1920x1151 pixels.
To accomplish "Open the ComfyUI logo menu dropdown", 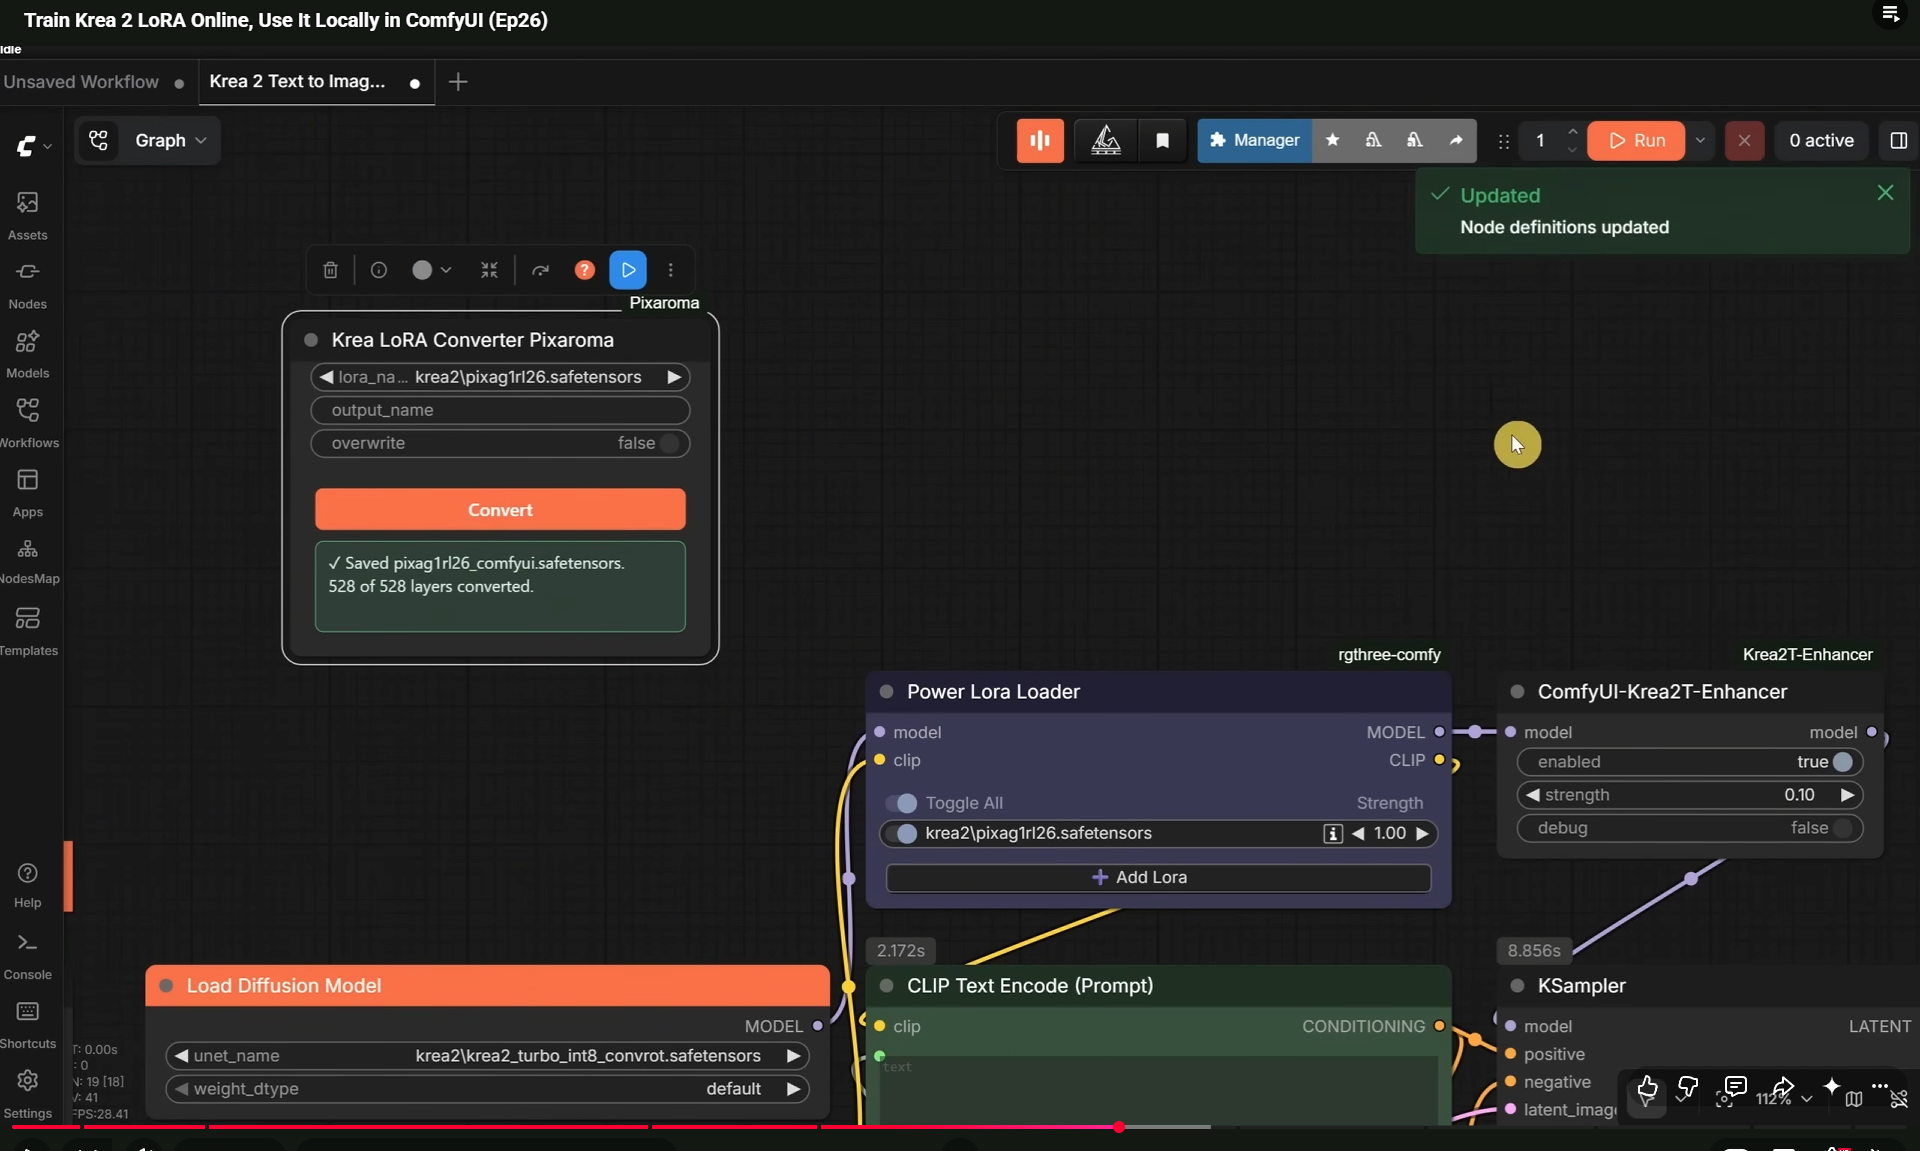I will click(x=33, y=146).
